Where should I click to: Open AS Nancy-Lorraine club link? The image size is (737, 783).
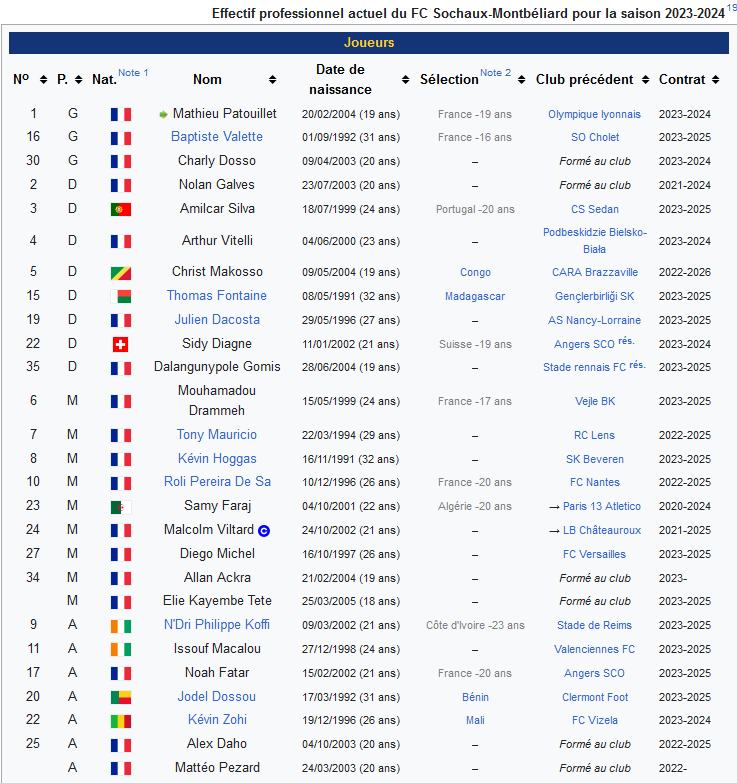tap(594, 320)
